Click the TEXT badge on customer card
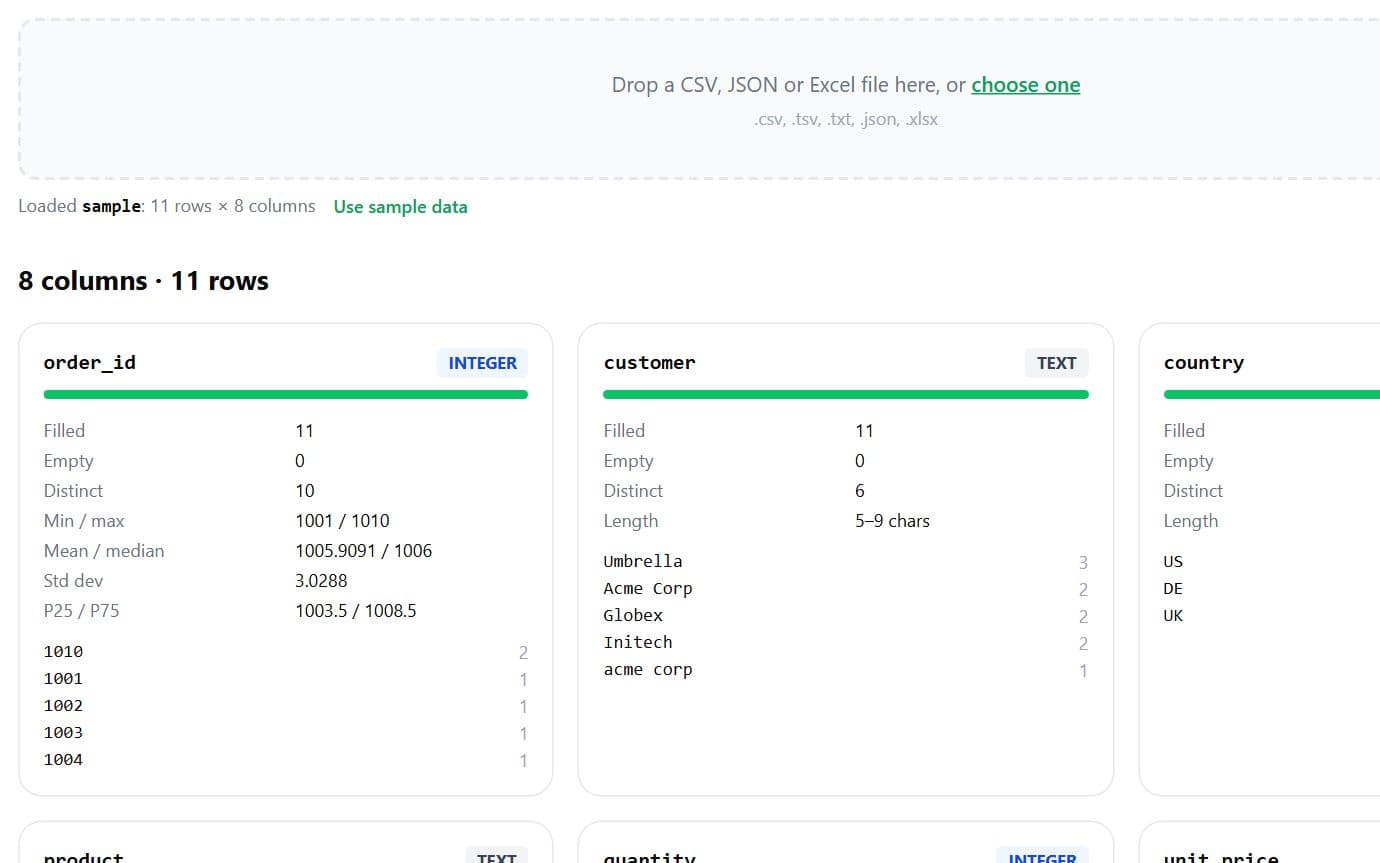This screenshot has height=863, width=1380. pyautogui.click(x=1056, y=363)
